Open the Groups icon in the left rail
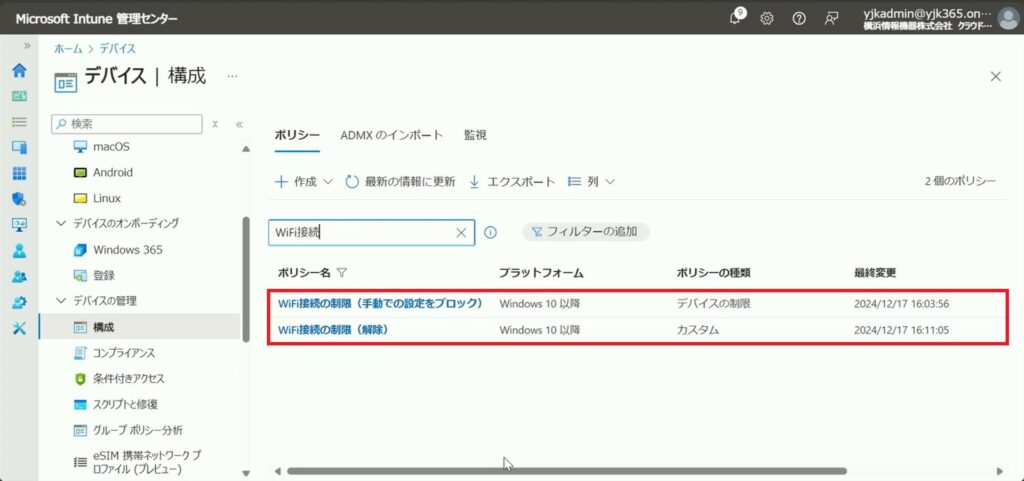This screenshot has width=1024, height=481. click(20, 276)
